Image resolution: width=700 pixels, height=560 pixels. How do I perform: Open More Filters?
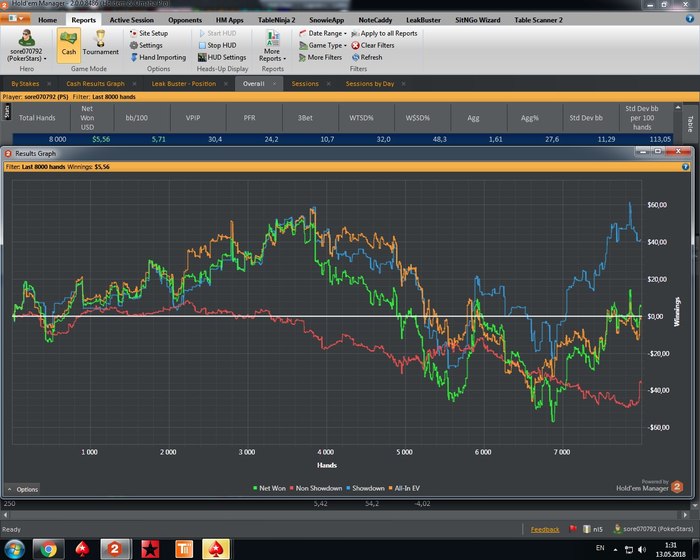pyautogui.click(x=320, y=58)
